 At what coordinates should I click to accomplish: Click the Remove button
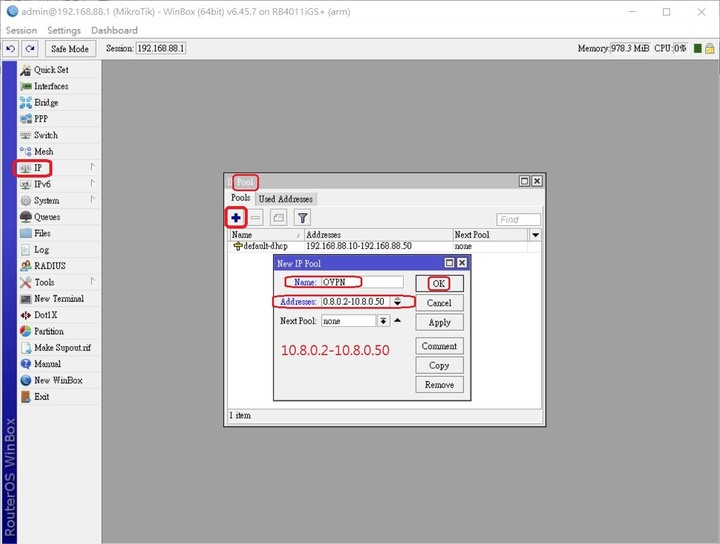(439, 385)
